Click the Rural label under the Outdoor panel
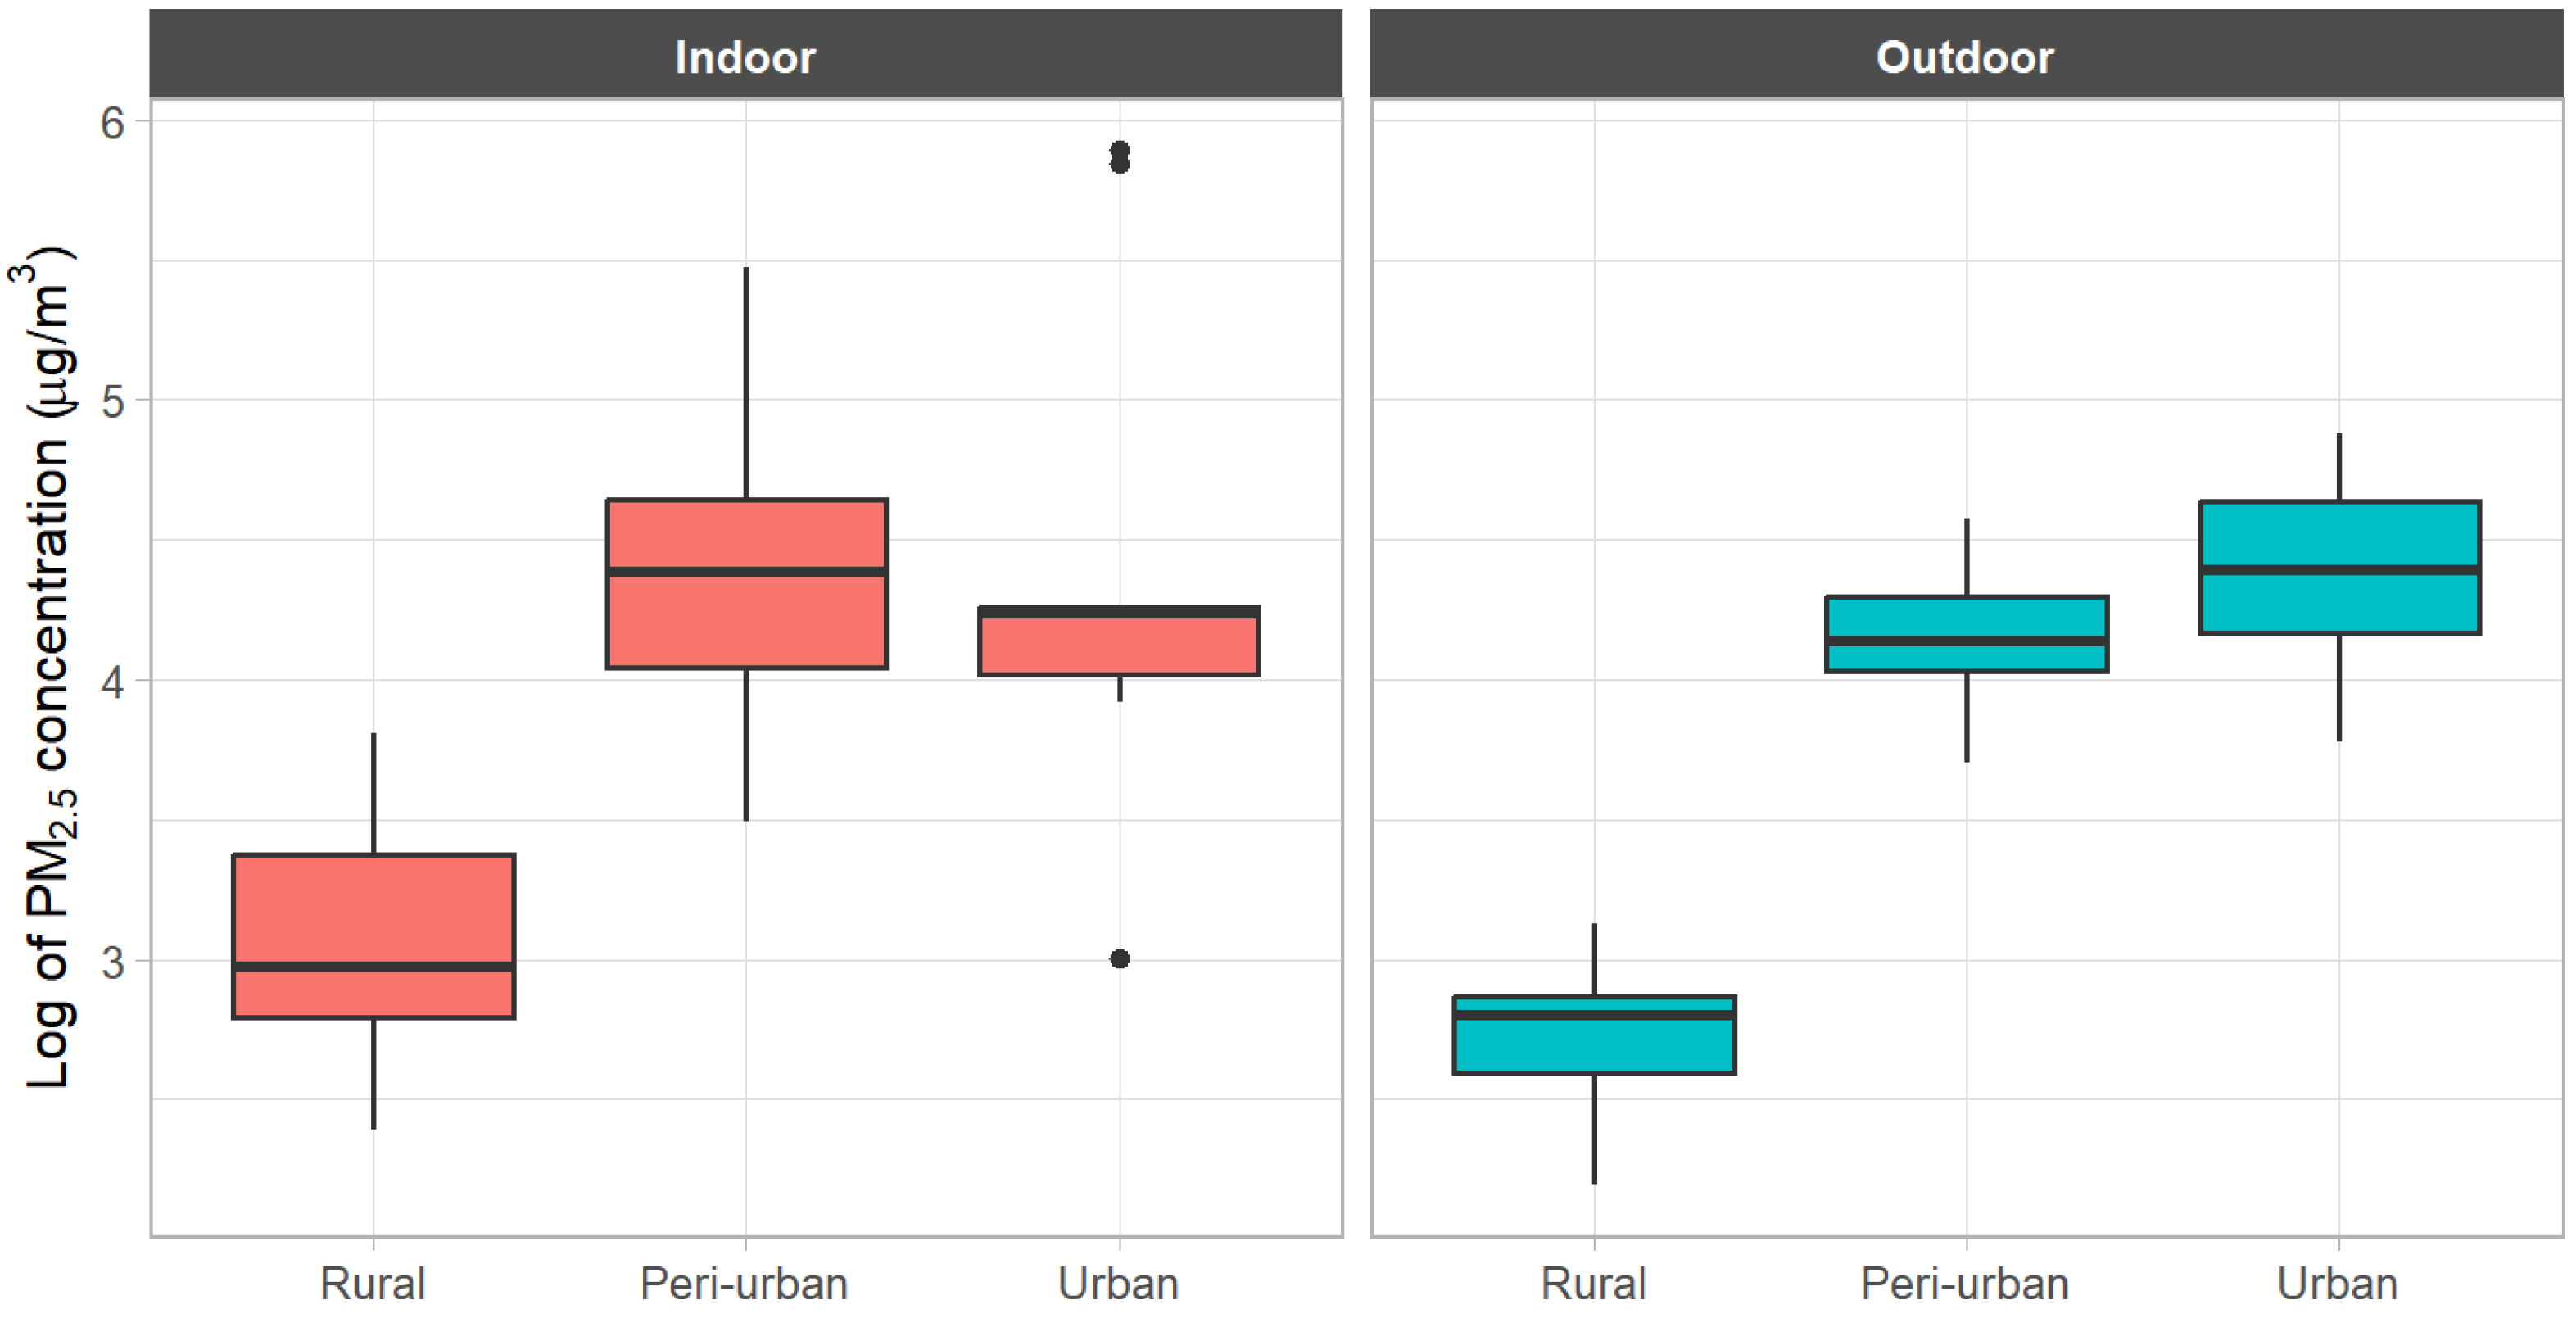 coord(1594,1283)
